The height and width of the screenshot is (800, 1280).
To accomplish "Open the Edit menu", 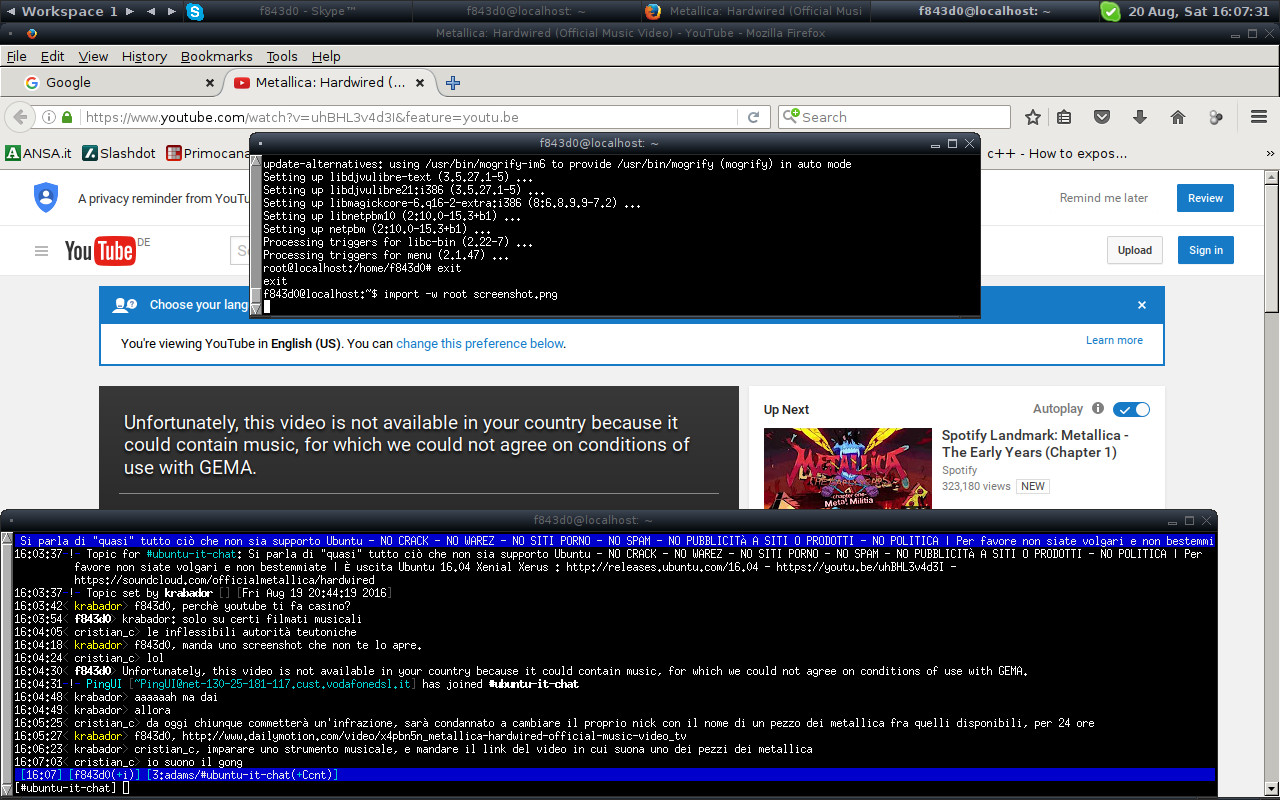I will tap(52, 56).
